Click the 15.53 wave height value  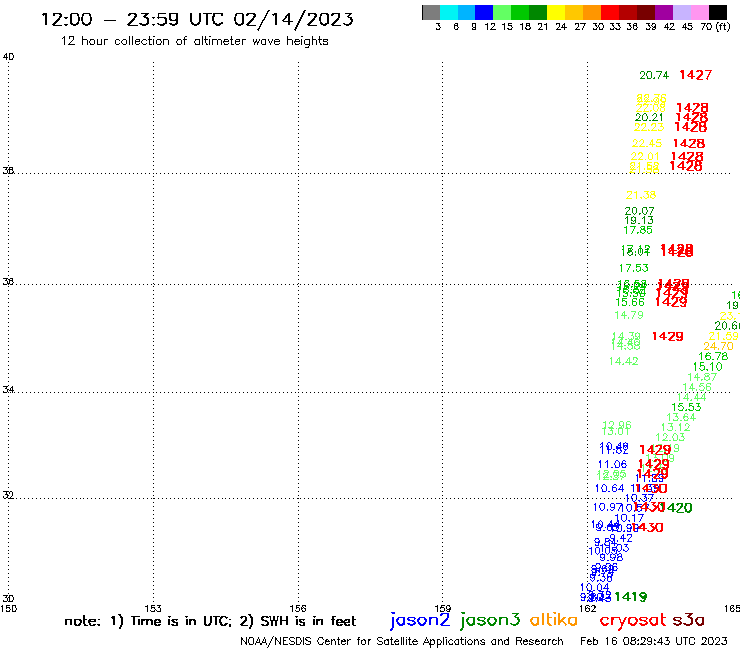pyautogui.click(x=686, y=407)
